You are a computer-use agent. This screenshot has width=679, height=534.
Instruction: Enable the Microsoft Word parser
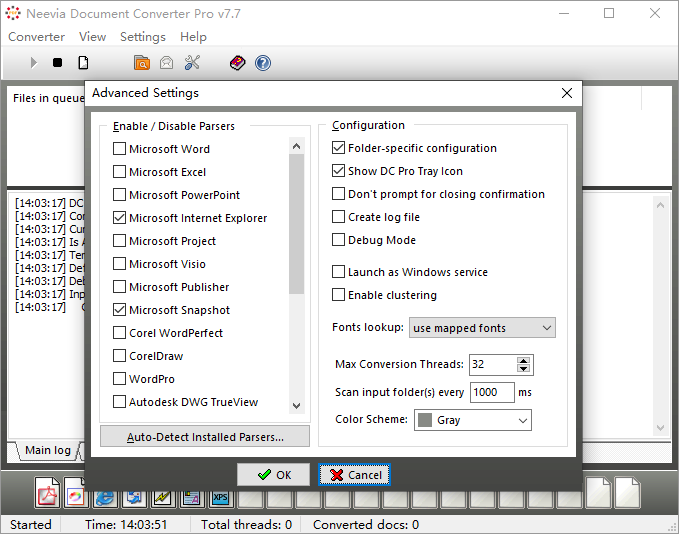pos(119,149)
